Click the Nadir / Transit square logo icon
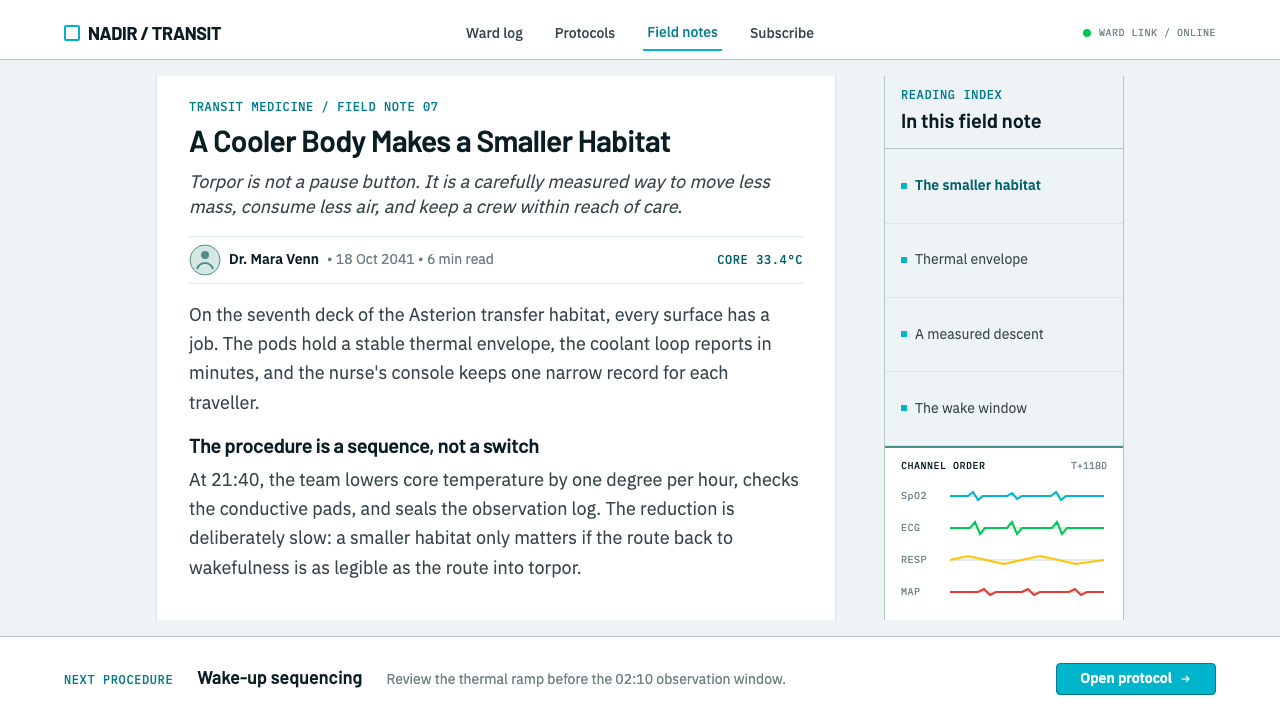Viewport: 1280px width, 720px height. (x=72, y=33)
